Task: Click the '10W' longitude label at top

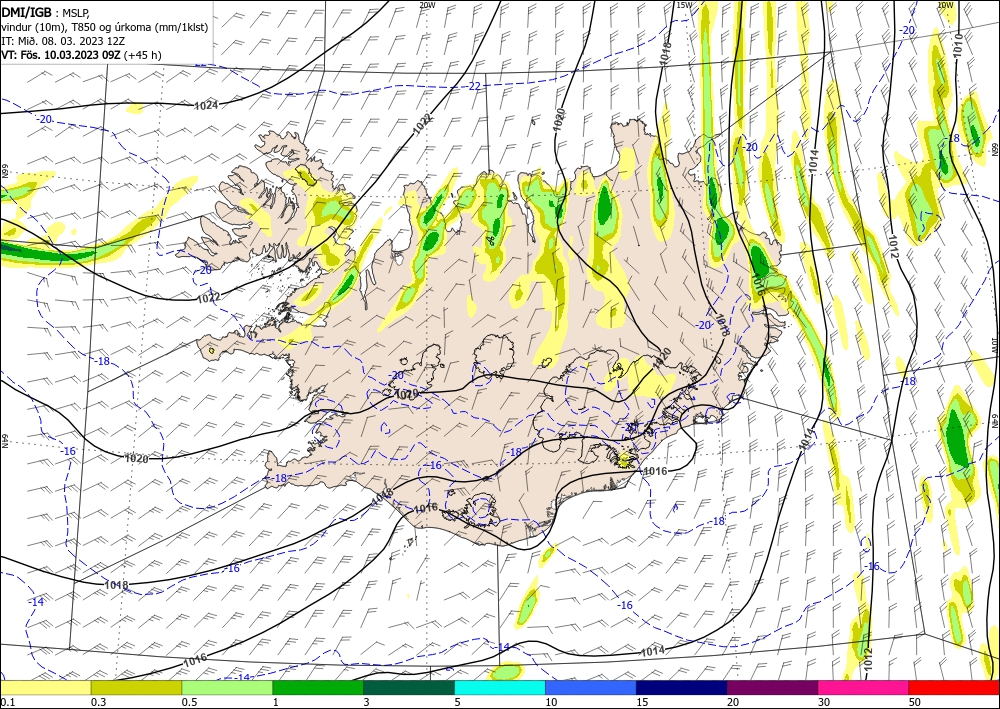Action: tap(945, 5)
